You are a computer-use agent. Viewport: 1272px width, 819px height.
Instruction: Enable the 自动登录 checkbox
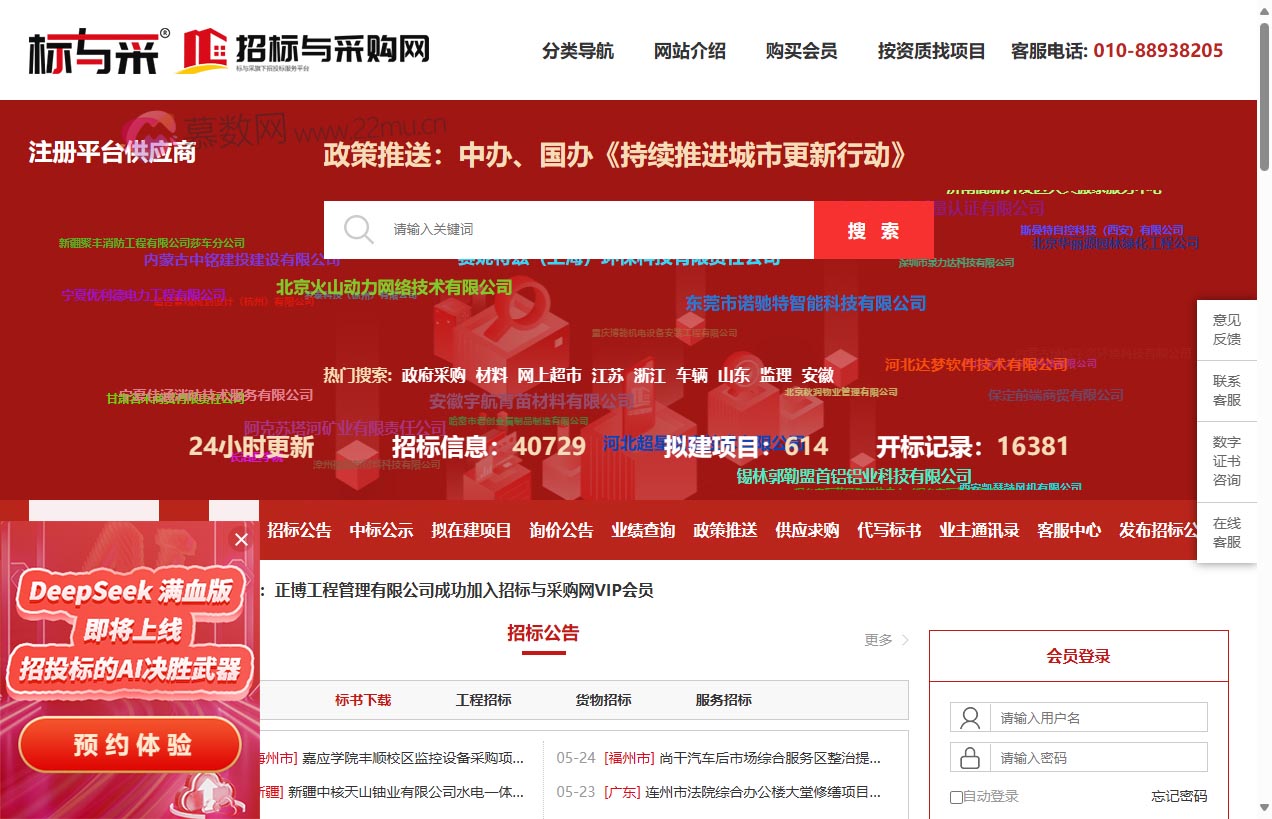[x=956, y=796]
